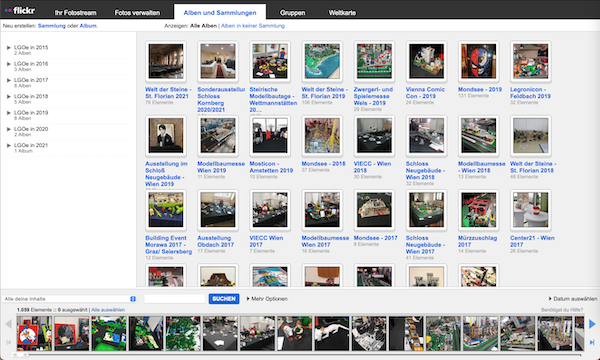Click Schloss Neugebäude Wien 2017 title
Viewport: 600px width, 360px height.
click(x=425, y=245)
